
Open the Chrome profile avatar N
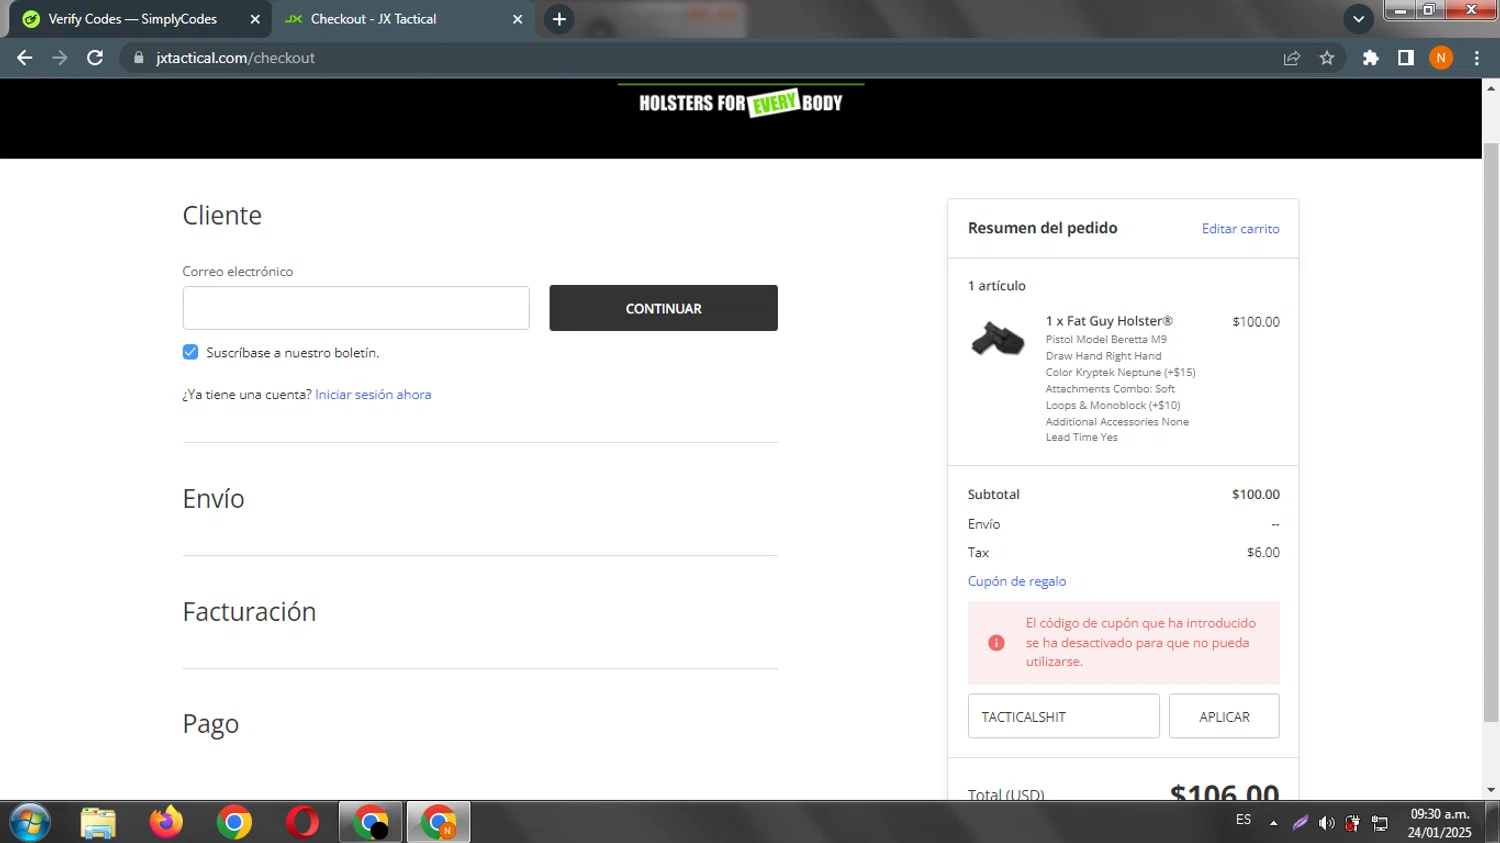[1441, 58]
